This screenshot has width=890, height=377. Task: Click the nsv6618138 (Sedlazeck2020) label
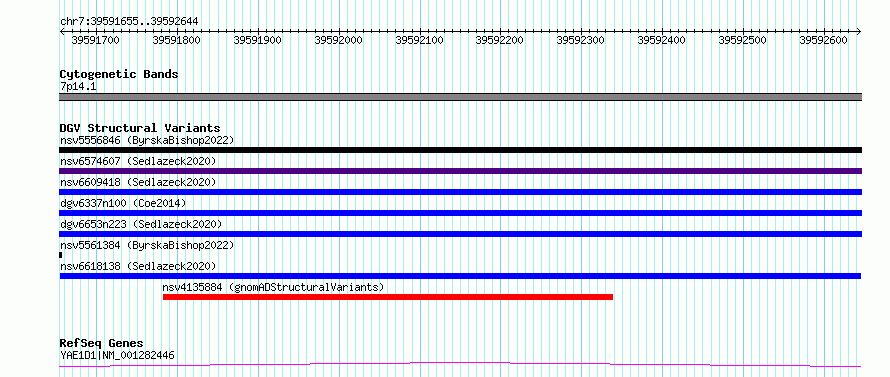[x=138, y=266]
